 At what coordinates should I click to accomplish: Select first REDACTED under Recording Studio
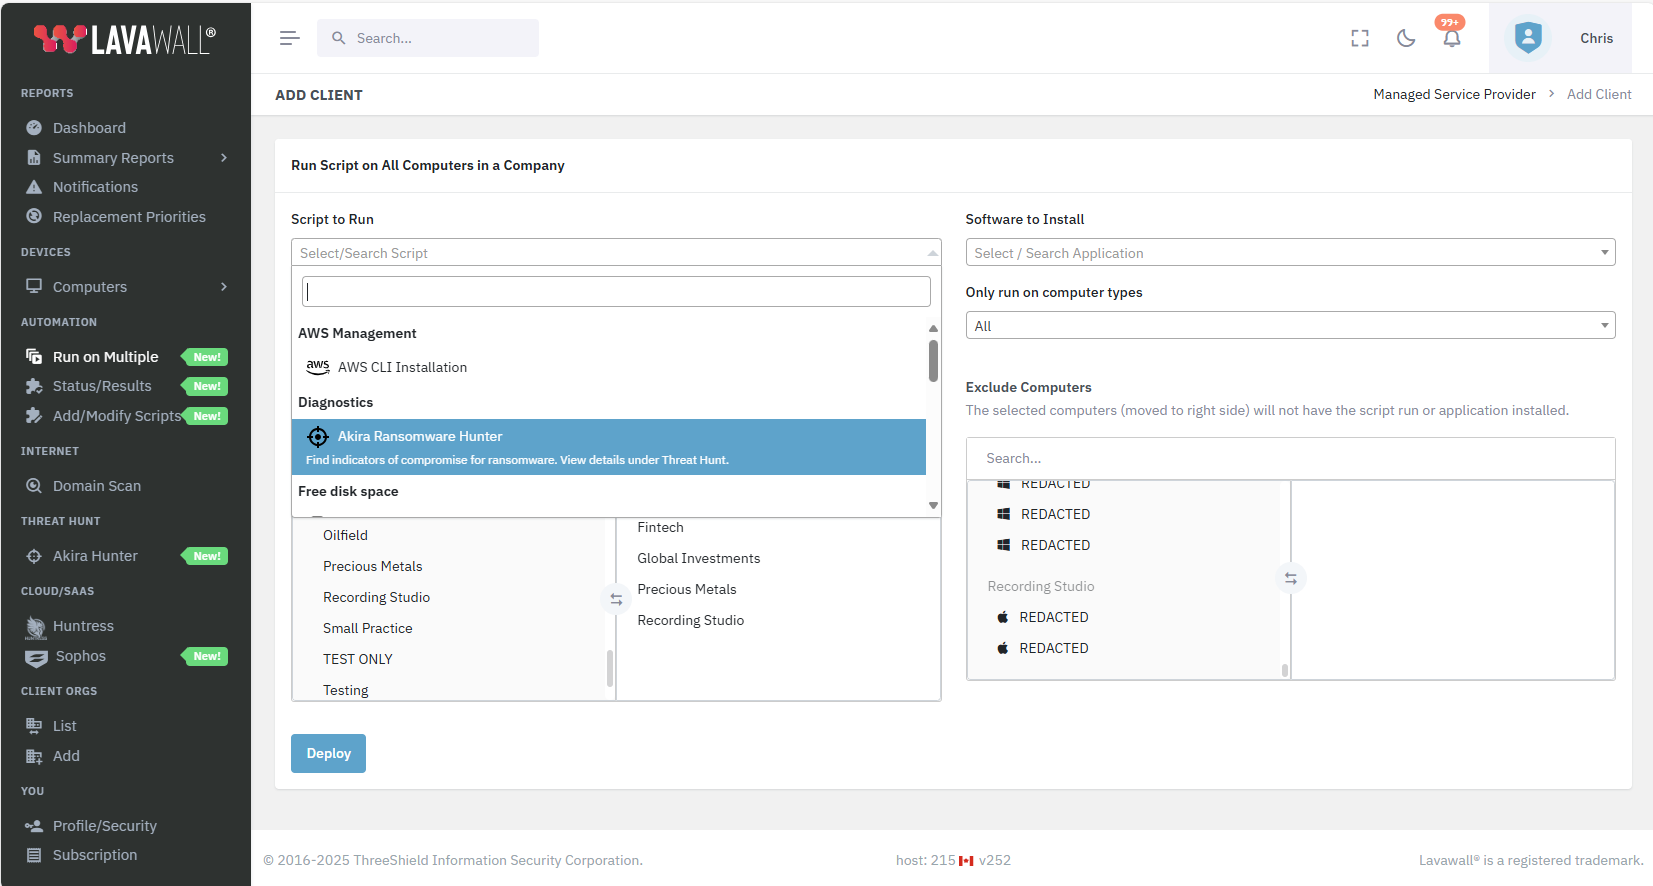1053,617
